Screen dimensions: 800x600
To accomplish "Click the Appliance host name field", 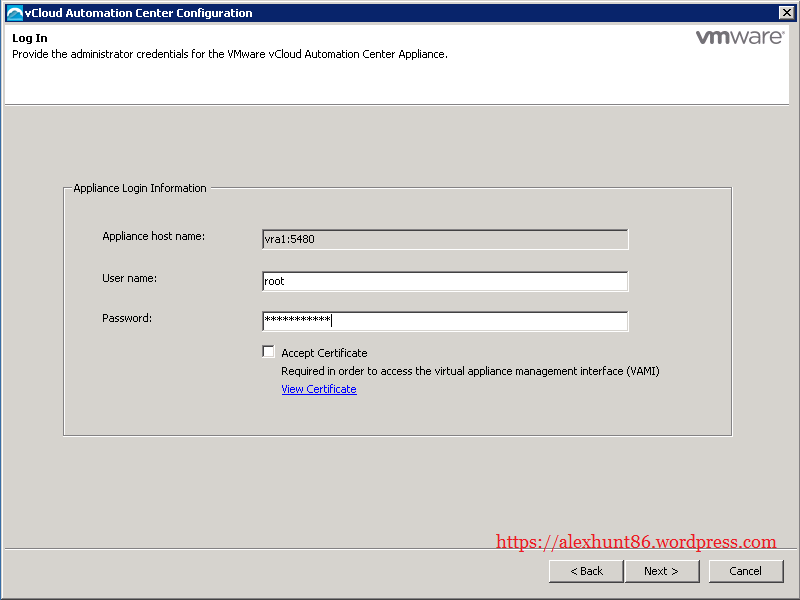I will click(x=444, y=239).
